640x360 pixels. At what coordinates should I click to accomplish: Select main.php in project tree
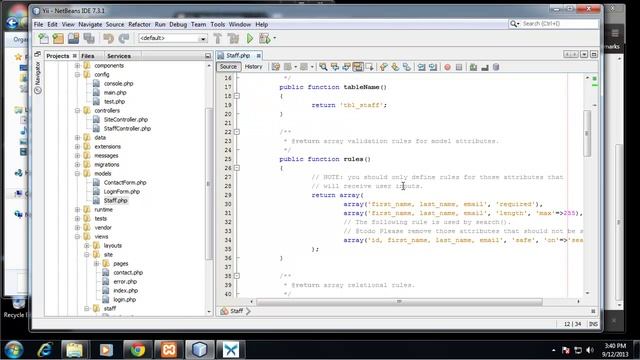(114, 93)
